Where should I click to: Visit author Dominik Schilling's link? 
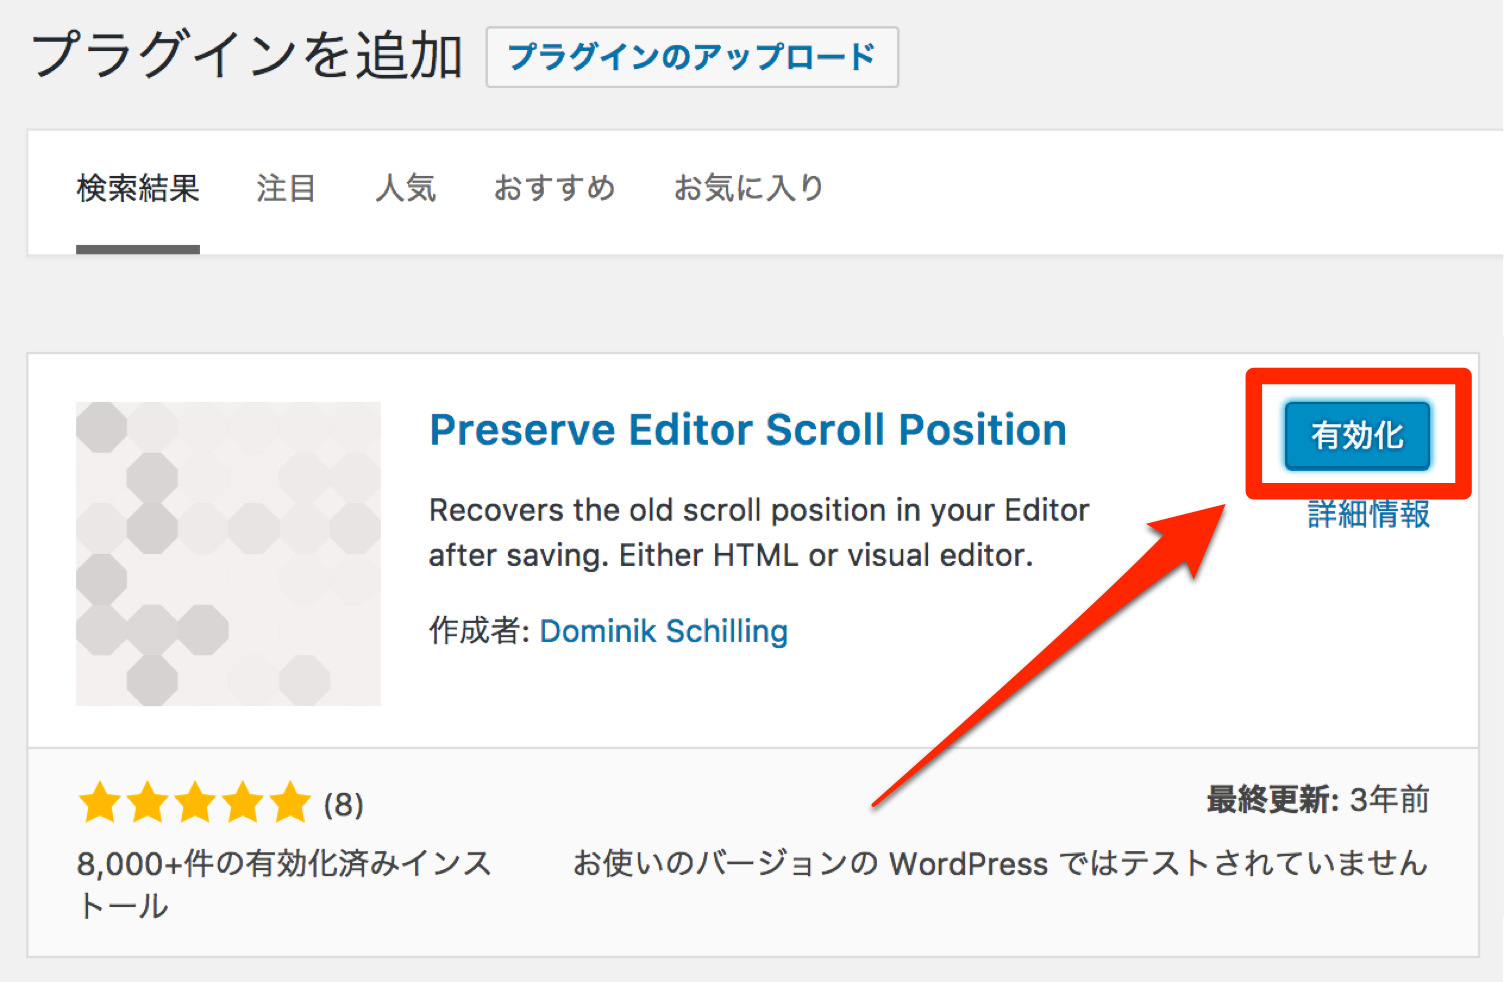(663, 631)
